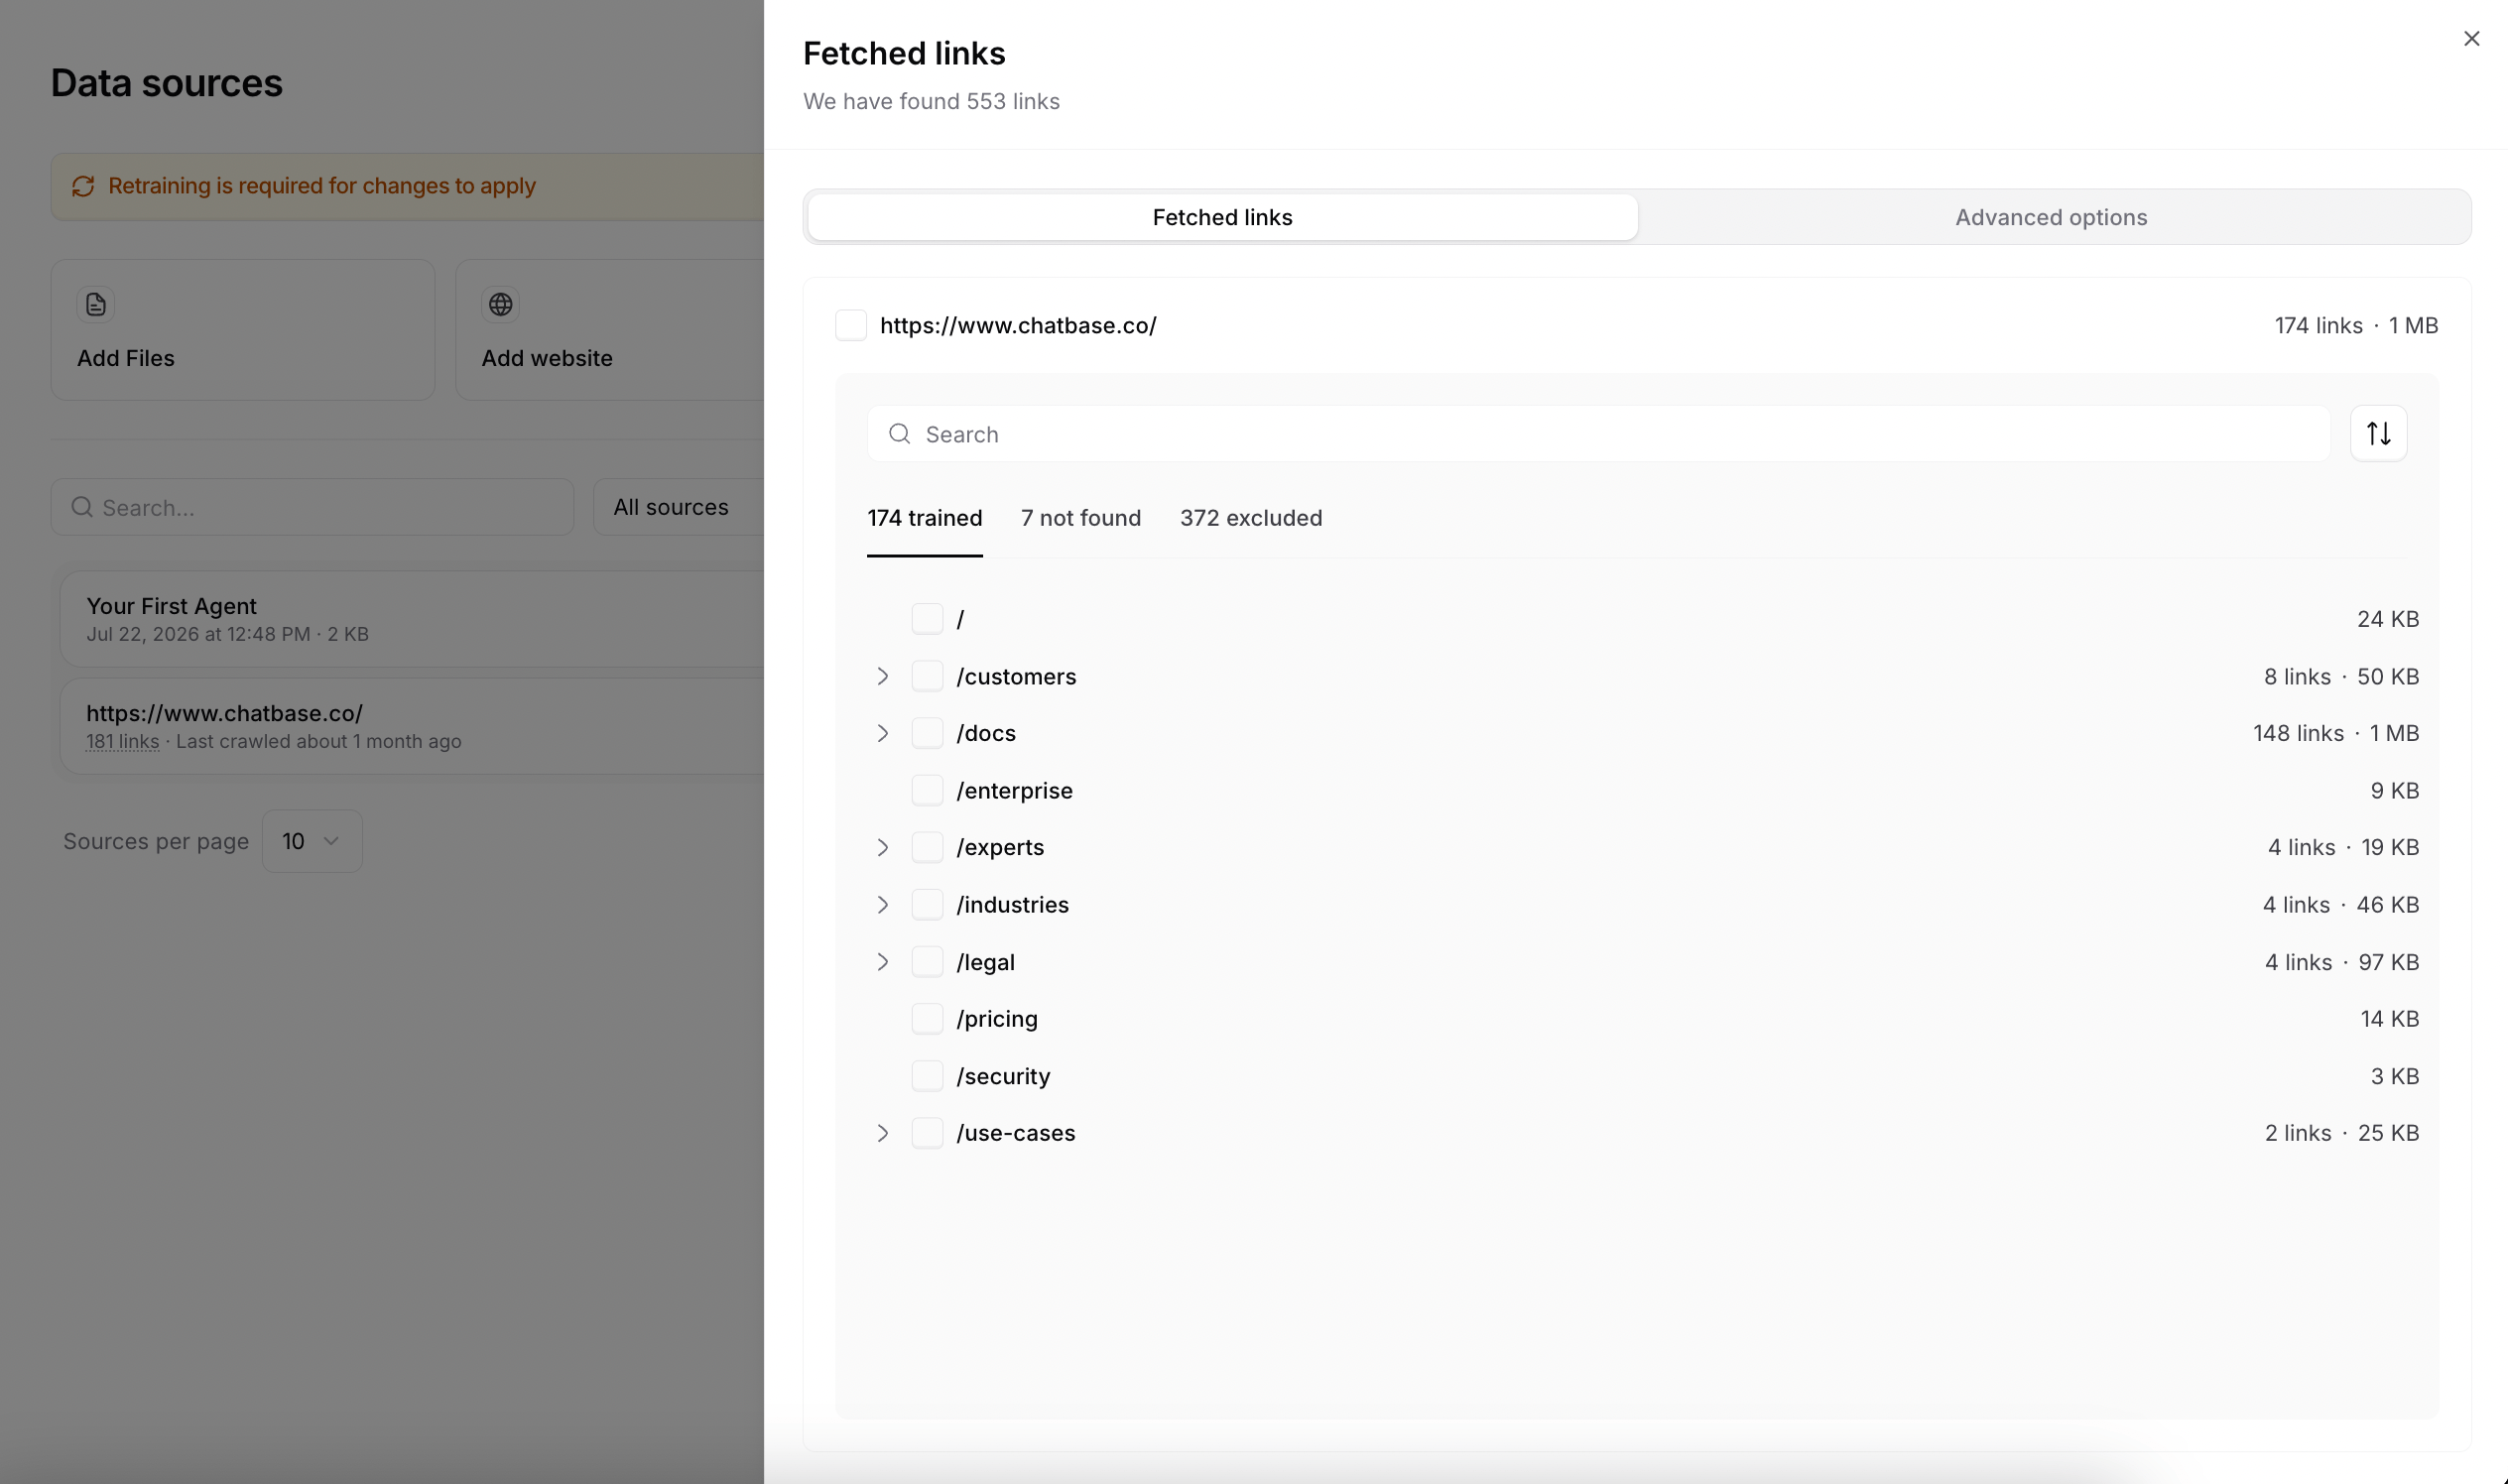Tick the https://www.chatbase.co/ root checkbox
The image size is (2508, 1484).
click(850, 325)
